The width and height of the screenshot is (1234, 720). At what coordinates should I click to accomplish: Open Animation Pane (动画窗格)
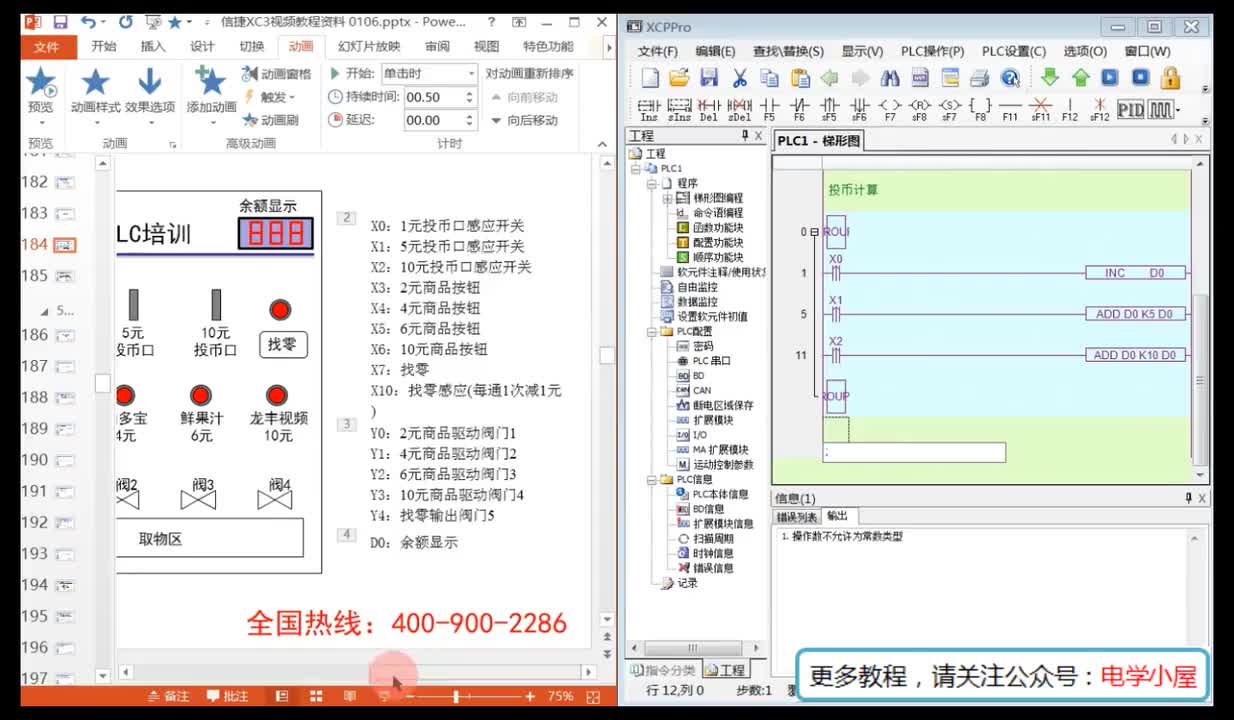point(277,74)
